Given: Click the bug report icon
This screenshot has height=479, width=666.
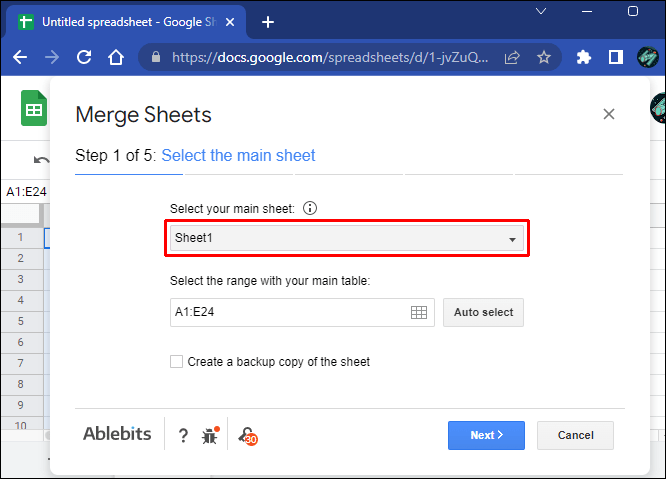Looking at the screenshot, I should (210, 435).
